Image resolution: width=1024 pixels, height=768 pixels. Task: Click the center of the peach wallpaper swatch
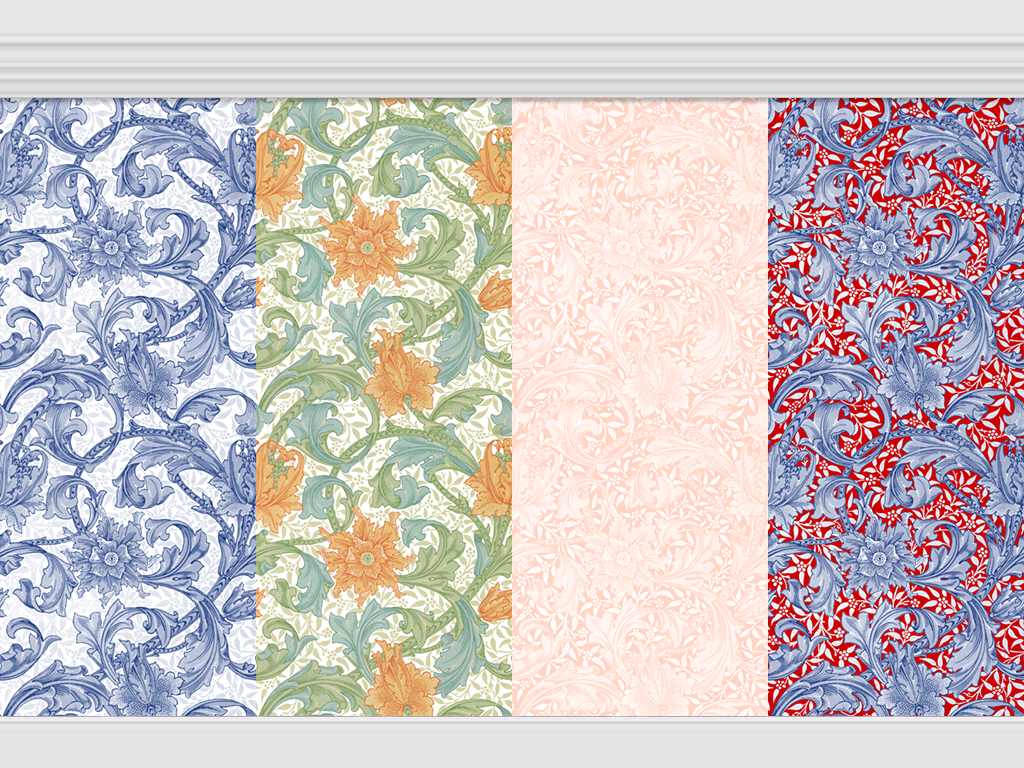coord(640,406)
